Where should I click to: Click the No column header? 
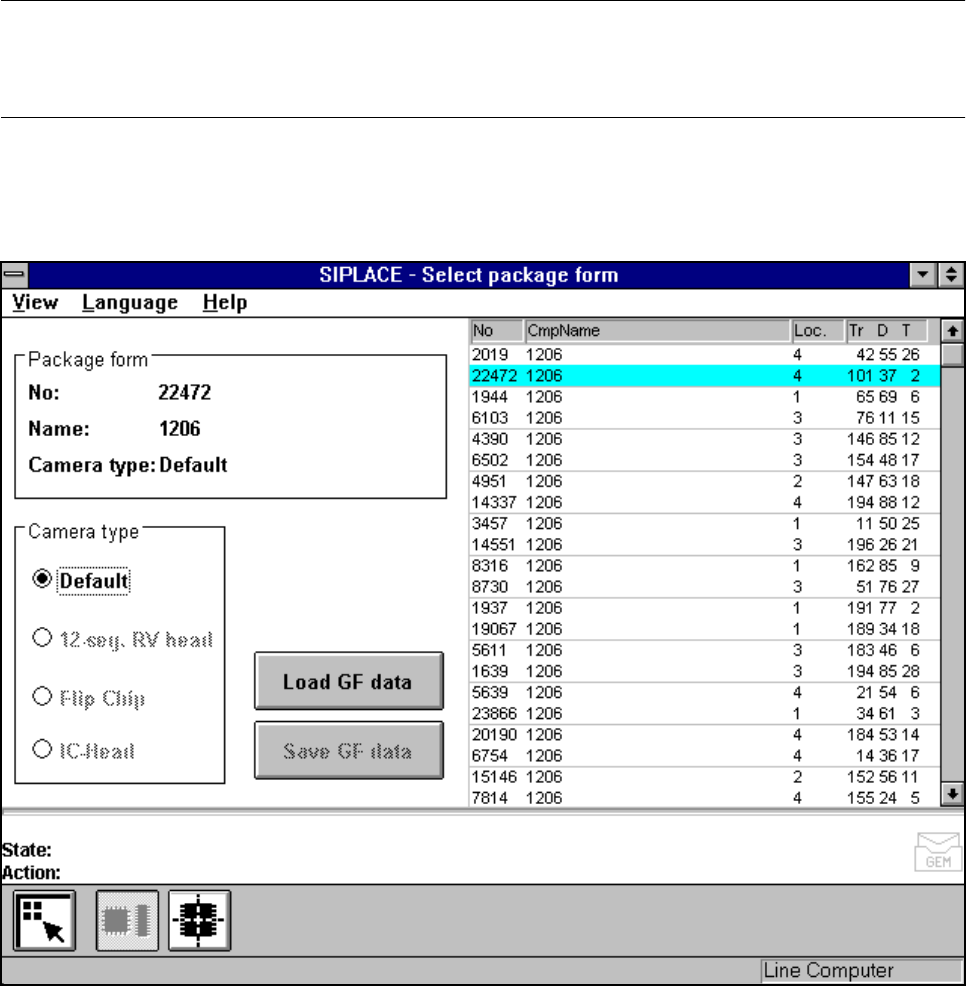(496, 331)
